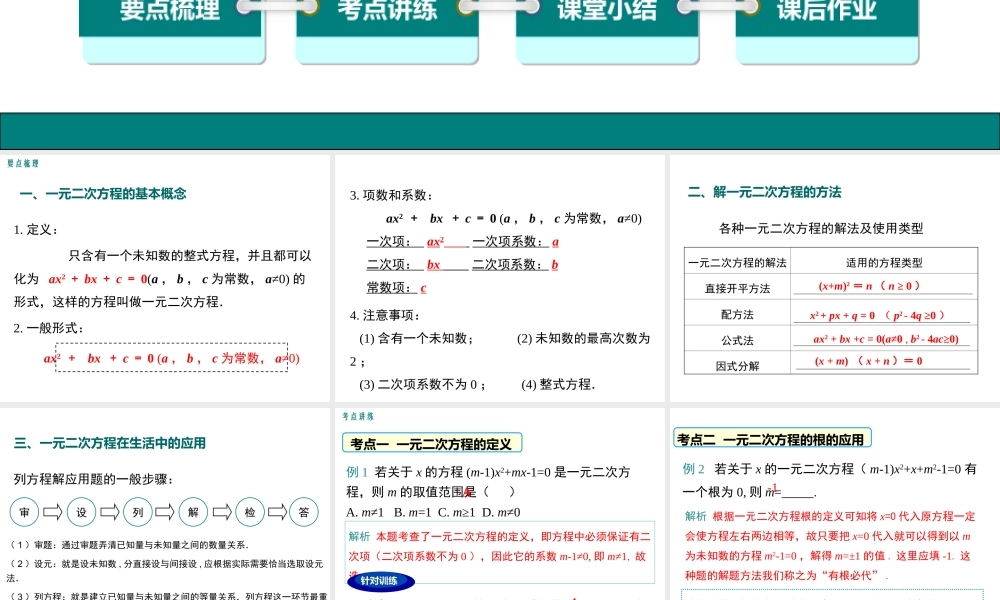Image resolution: width=1000 pixels, height=600 pixels.
Task: Click the table cell 直接开平方法
Action: pyautogui.click(x=737, y=288)
